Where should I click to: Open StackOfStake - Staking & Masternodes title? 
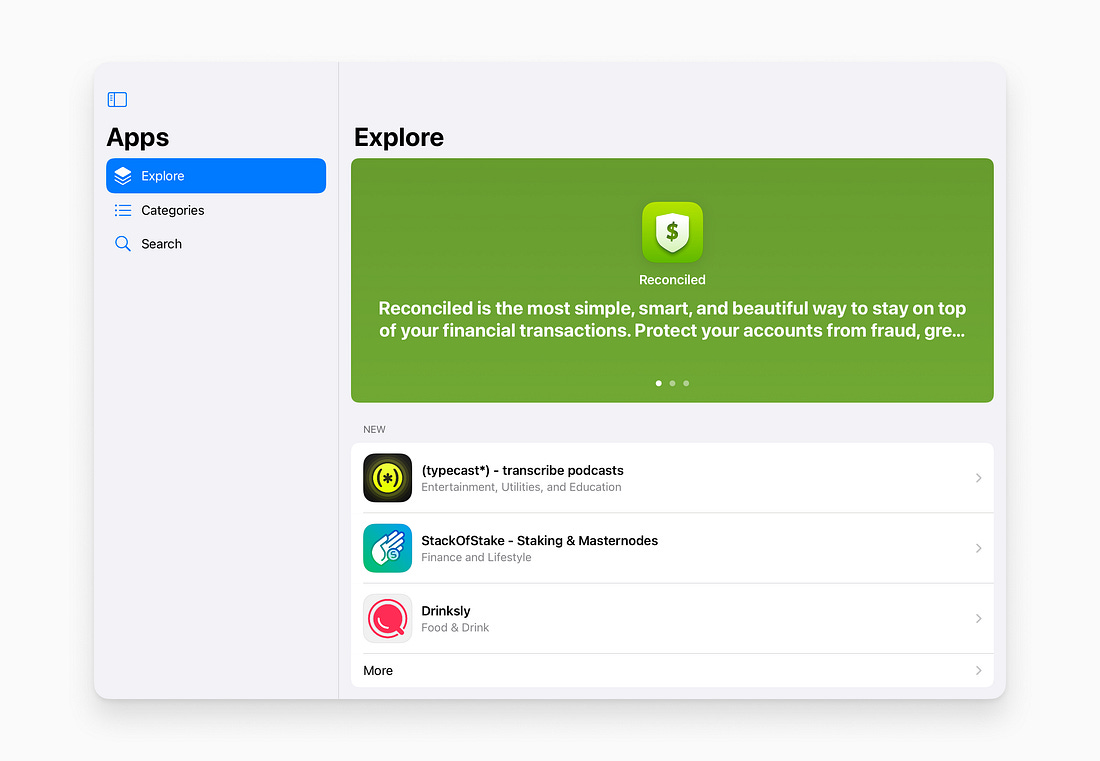539,541
